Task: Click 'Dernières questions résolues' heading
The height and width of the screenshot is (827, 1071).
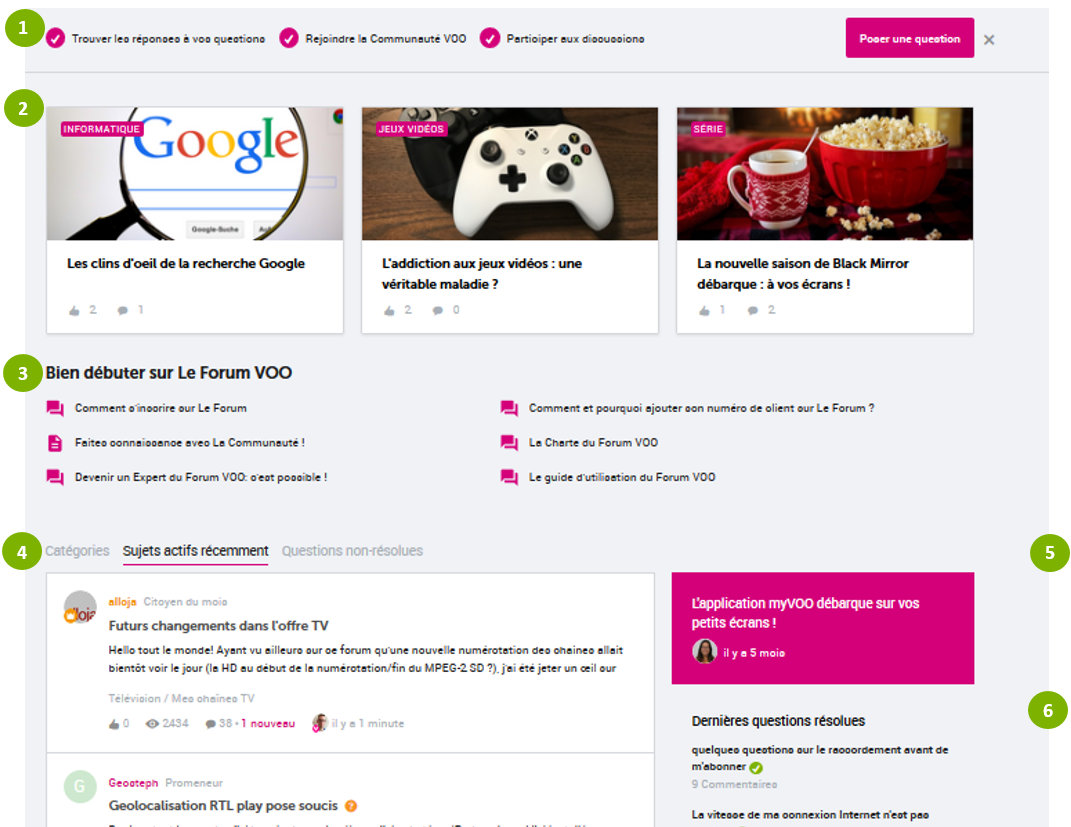Action: coord(778,721)
